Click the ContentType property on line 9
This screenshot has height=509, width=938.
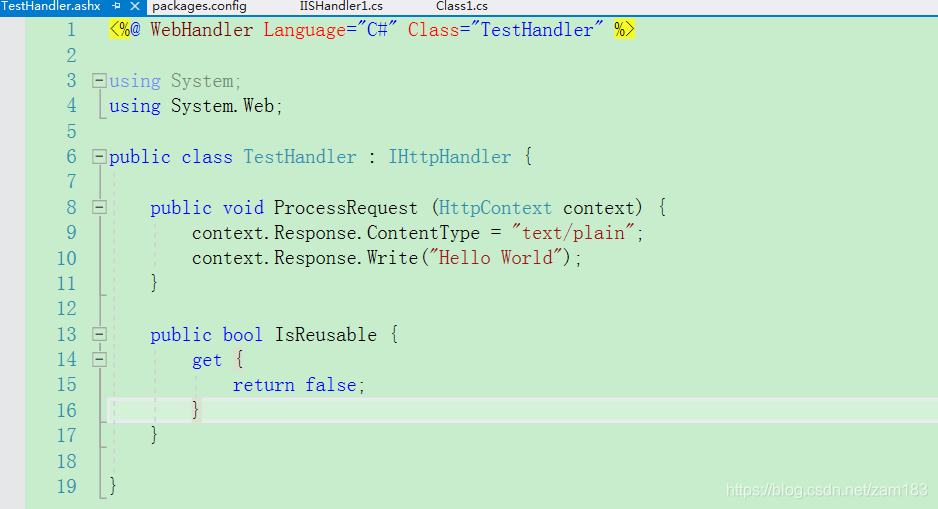tap(423, 233)
